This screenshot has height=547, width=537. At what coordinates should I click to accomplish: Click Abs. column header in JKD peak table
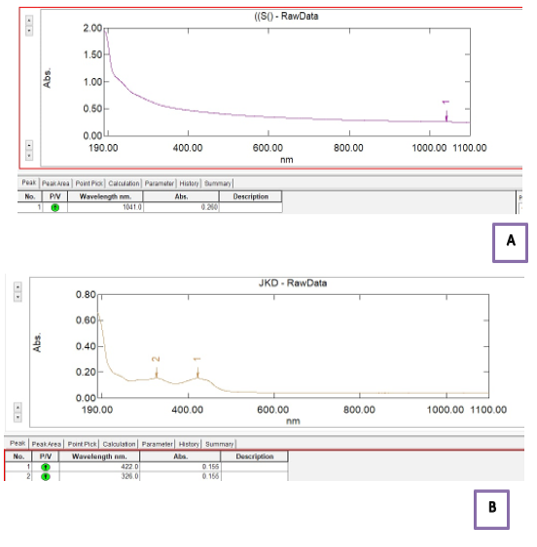coord(180,457)
